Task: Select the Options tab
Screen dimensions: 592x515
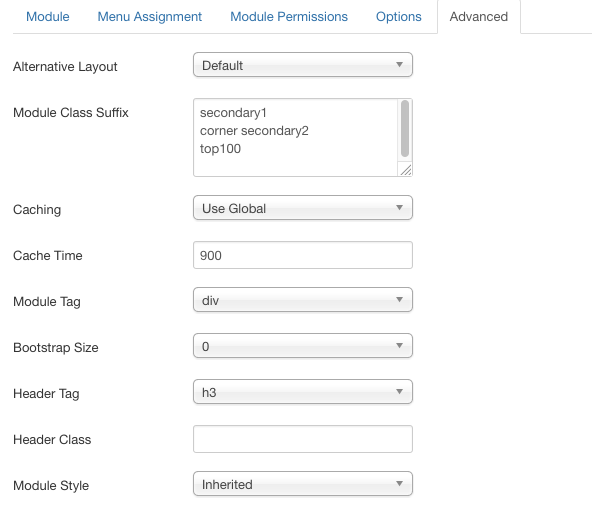Action: point(398,17)
